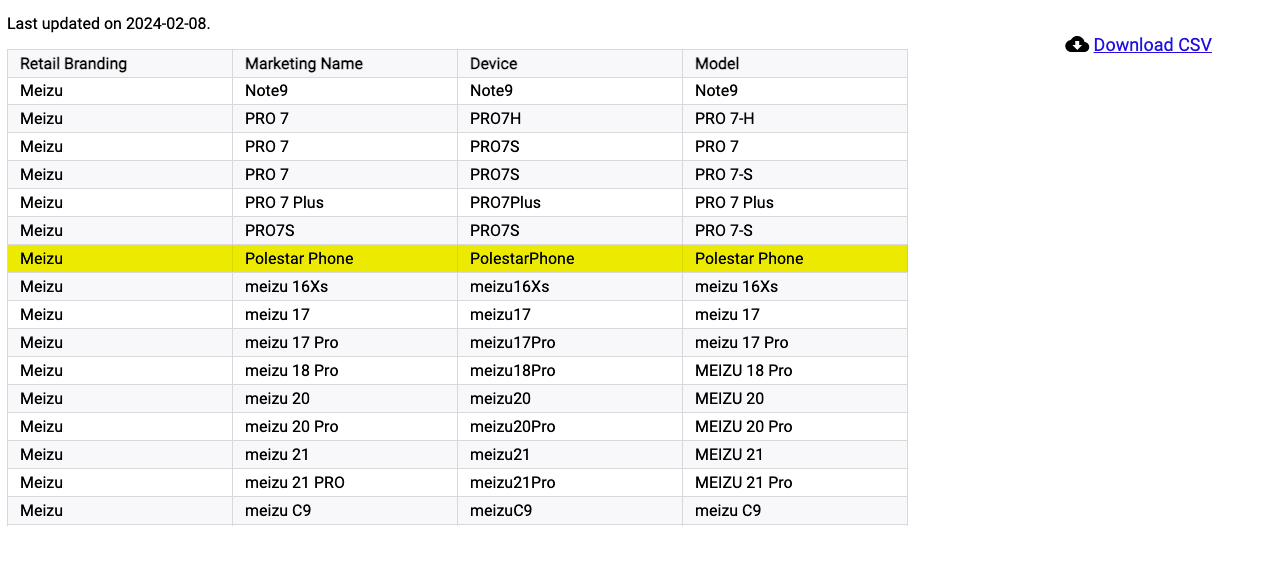This screenshot has height=563, width=1261.
Task: Click the meizu21 device cell
Action: coord(500,455)
